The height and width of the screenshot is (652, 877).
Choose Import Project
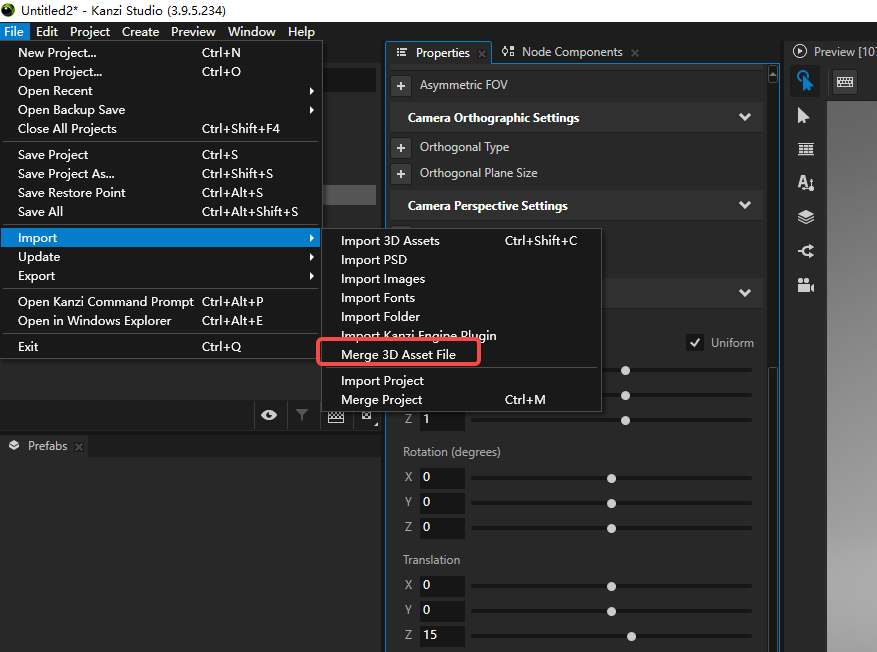pyautogui.click(x=461, y=381)
